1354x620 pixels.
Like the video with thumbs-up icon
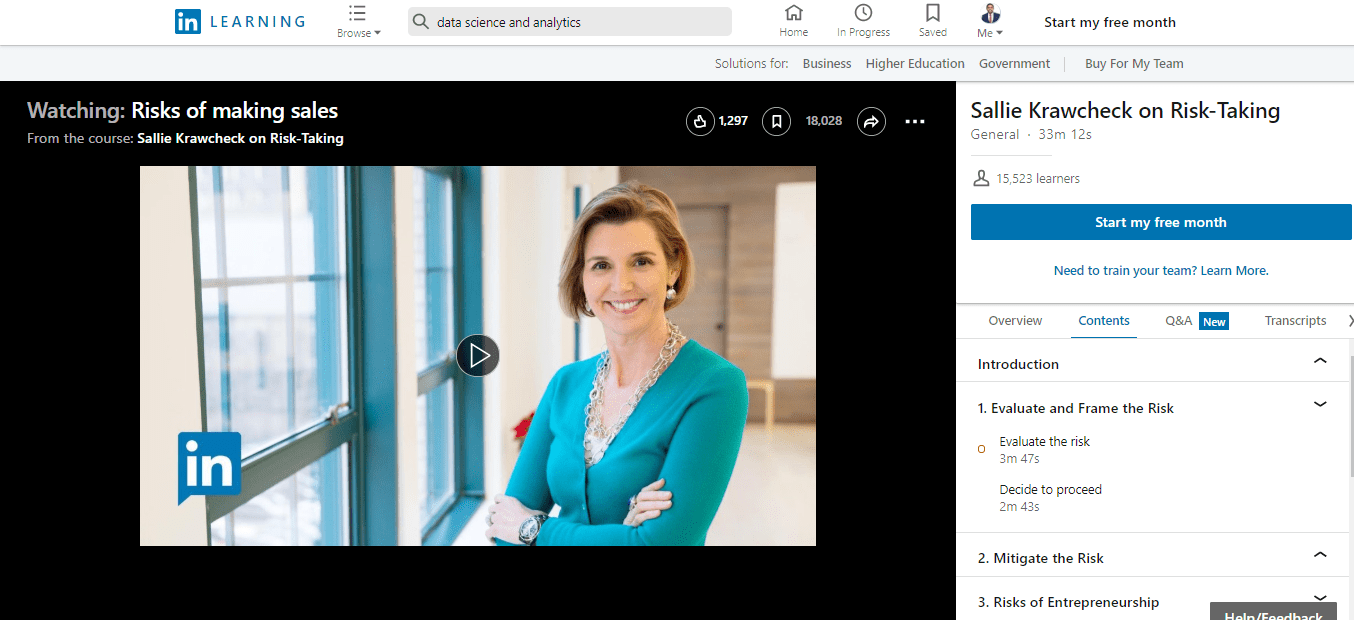click(700, 121)
